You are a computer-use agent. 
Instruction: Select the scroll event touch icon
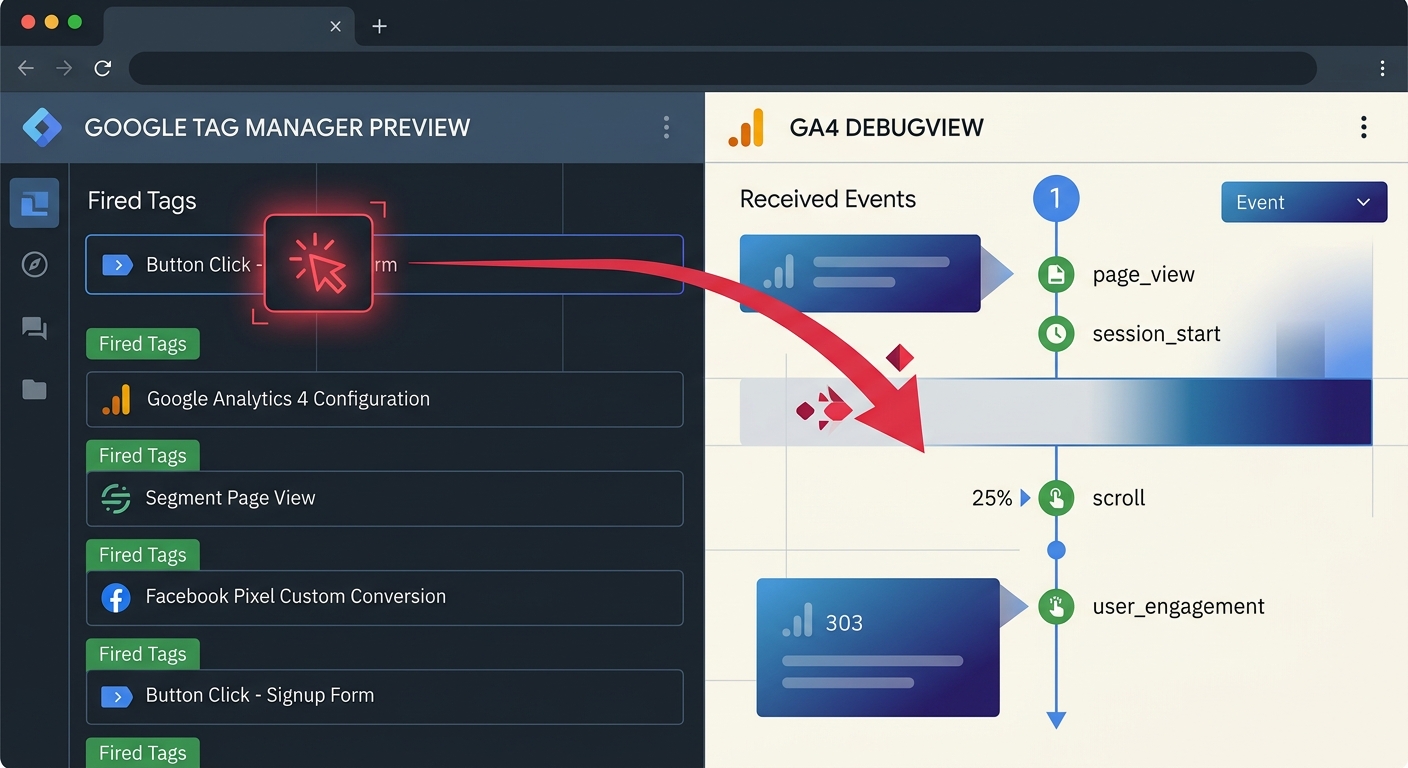1056,497
